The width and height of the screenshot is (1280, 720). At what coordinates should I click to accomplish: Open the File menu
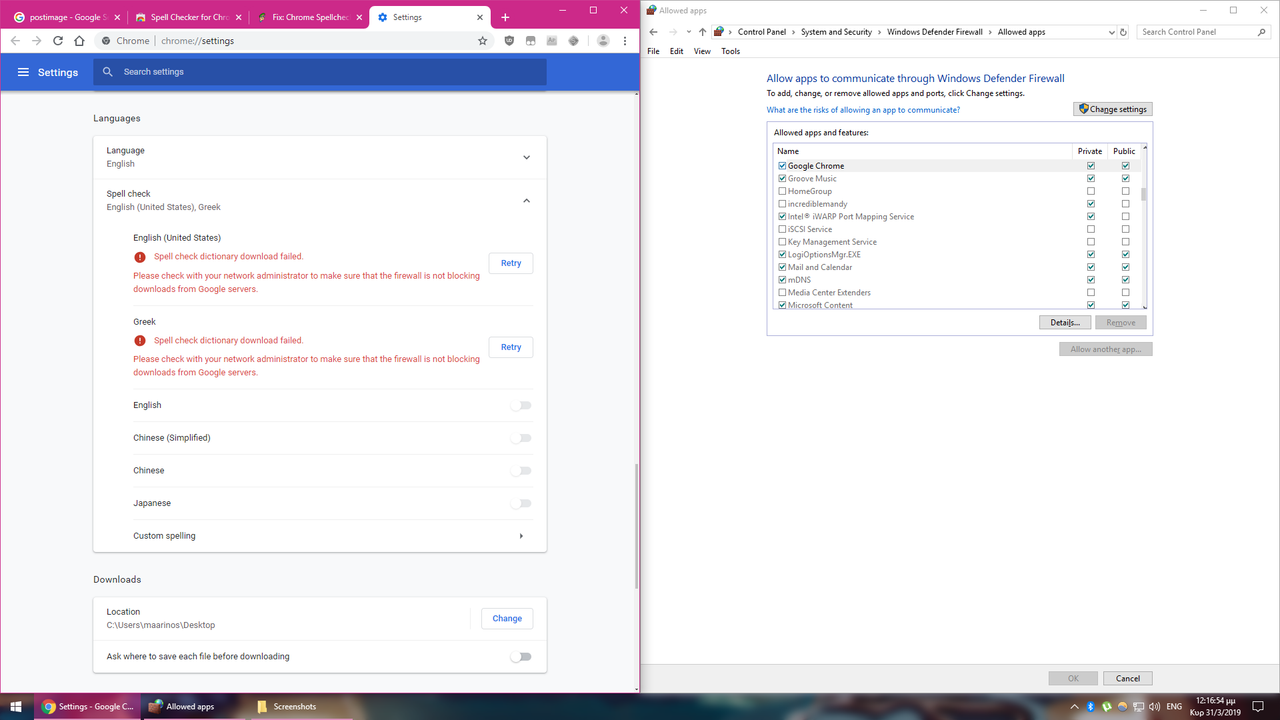(x=653, y=51)
